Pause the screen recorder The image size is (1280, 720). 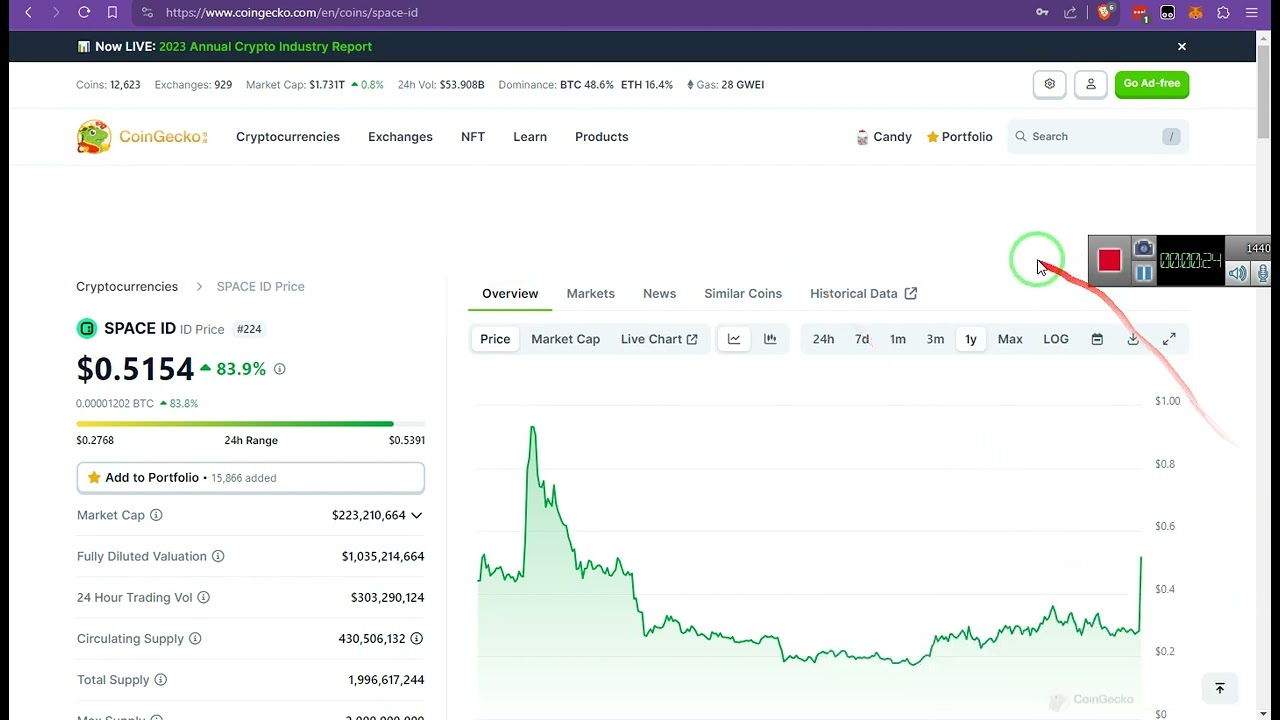pos(1143,273)
